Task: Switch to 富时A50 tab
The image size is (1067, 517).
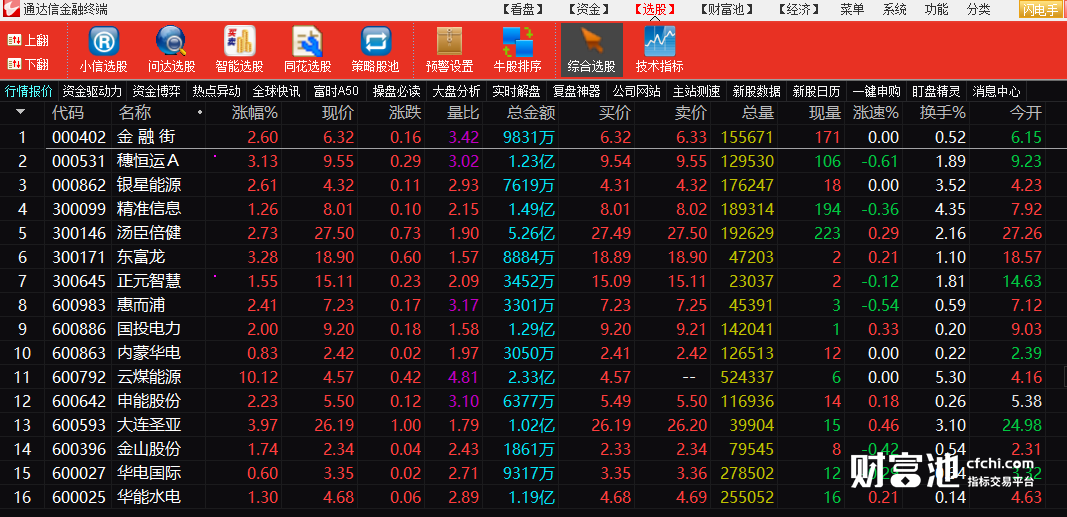Action: (336, 92)
